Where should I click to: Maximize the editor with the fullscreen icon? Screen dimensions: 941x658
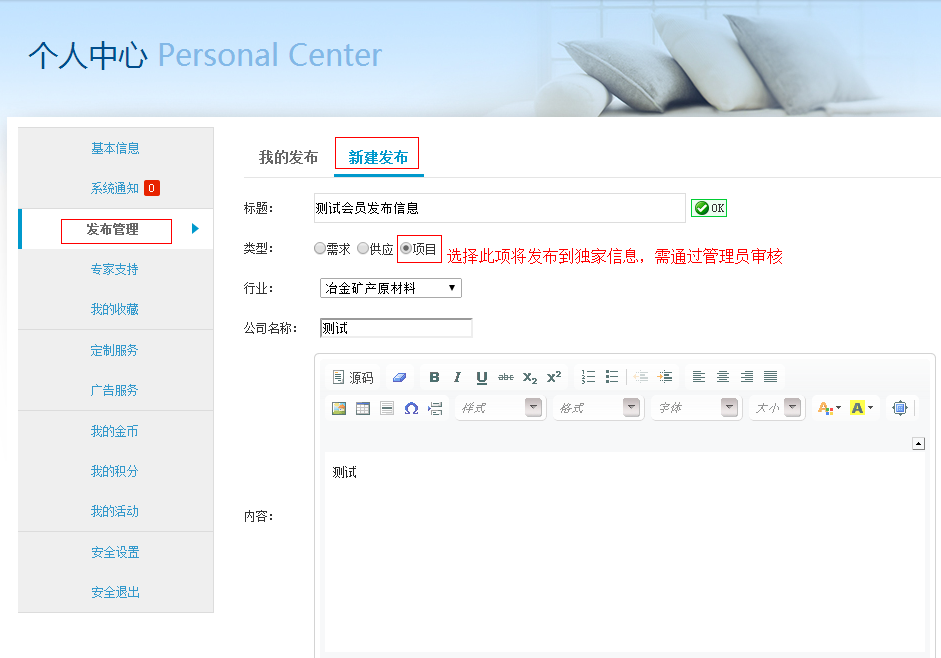900,408
